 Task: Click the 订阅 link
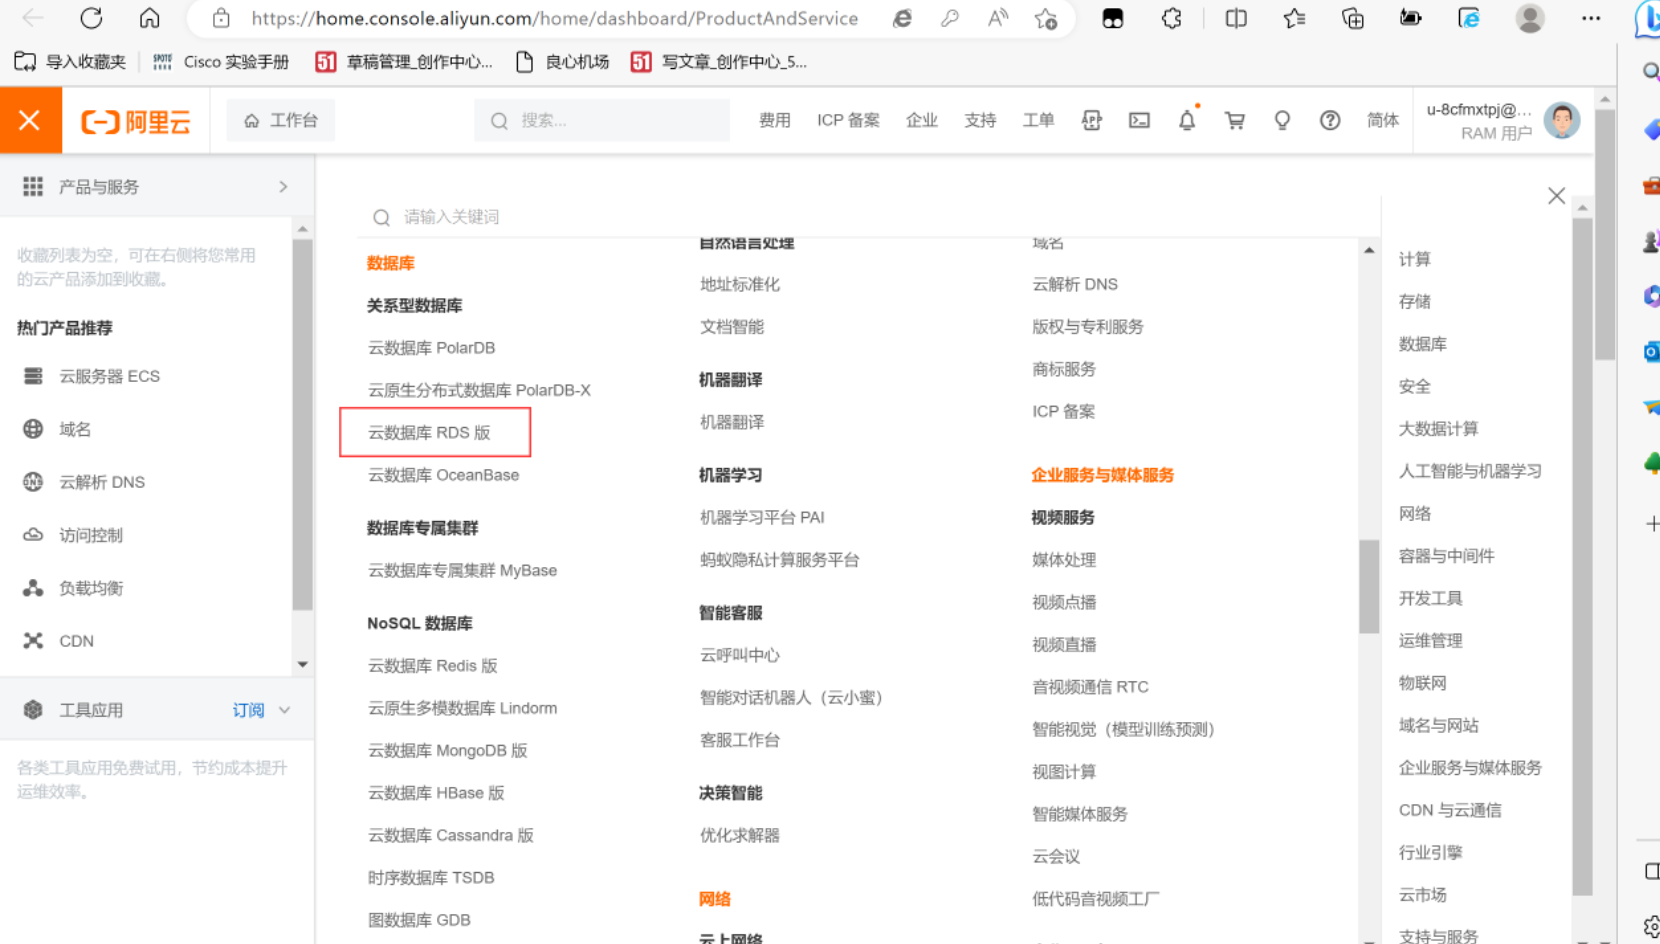pyautogui.click(x=248, y=710)
